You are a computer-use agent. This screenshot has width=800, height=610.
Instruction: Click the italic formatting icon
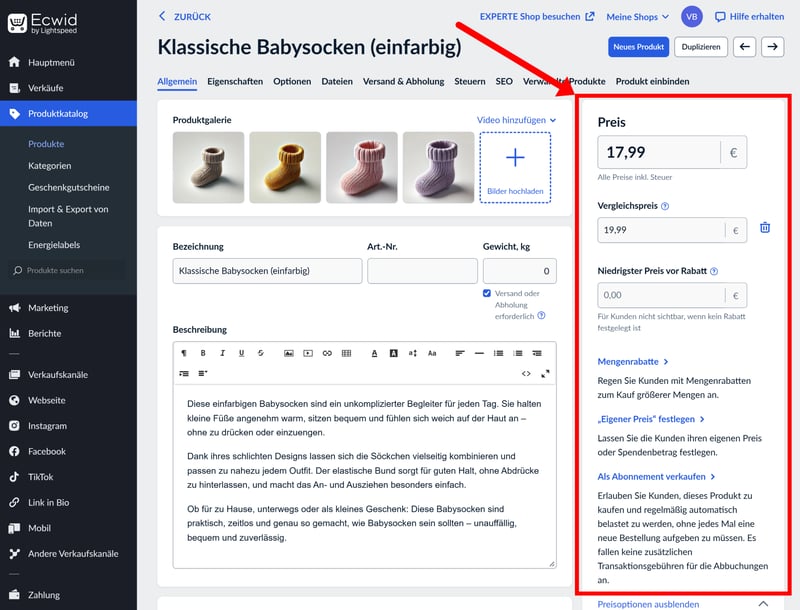(x=222, y=353)
